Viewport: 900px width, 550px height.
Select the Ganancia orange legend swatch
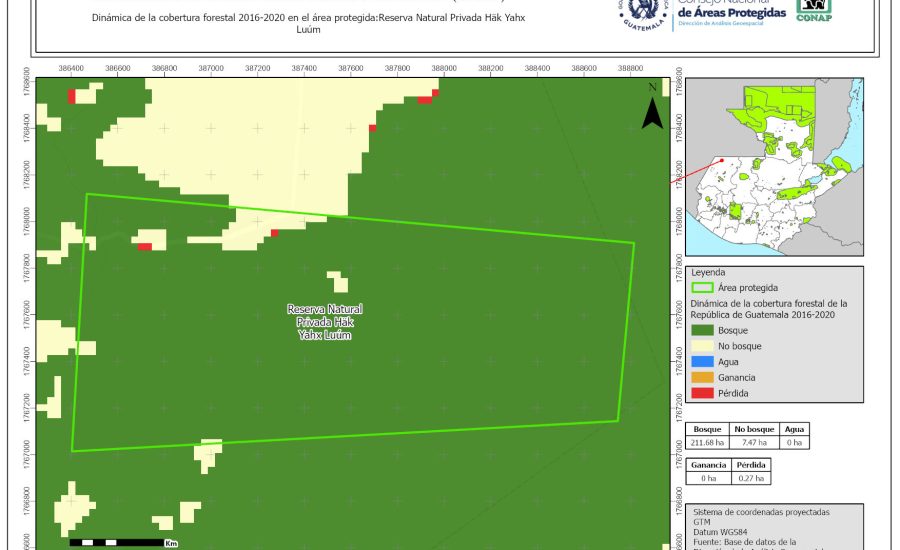tap(706, 377)
